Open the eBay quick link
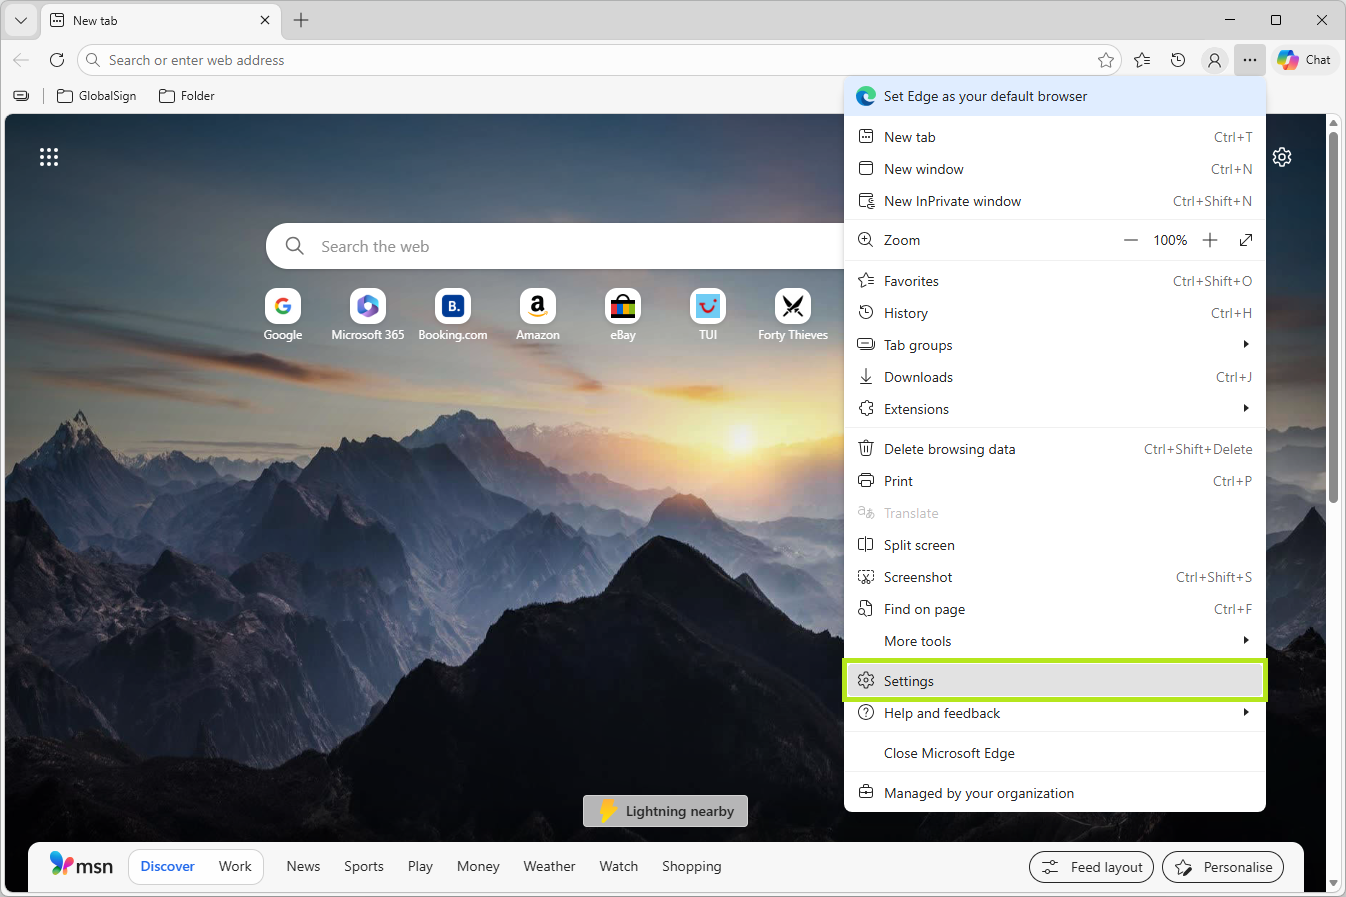The height and width of the screenshot is (897, 1346). (x=623, y=316)
